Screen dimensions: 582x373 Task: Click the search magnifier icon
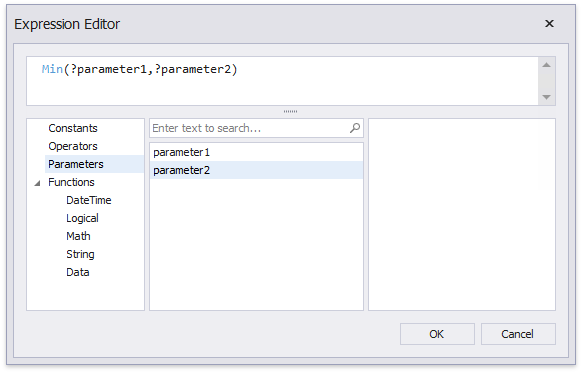click(354, 128)
